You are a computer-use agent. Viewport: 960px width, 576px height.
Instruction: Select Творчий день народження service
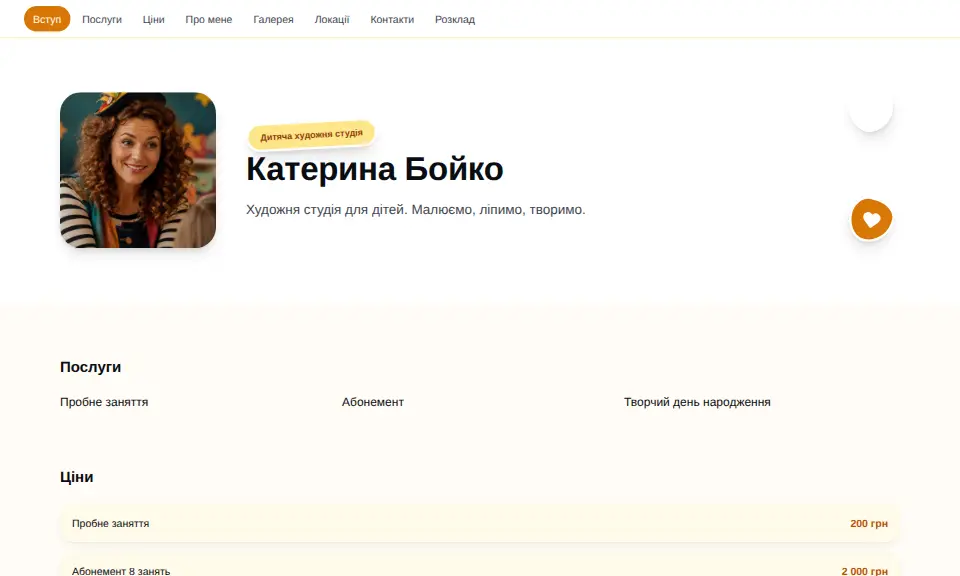(697, 402)
